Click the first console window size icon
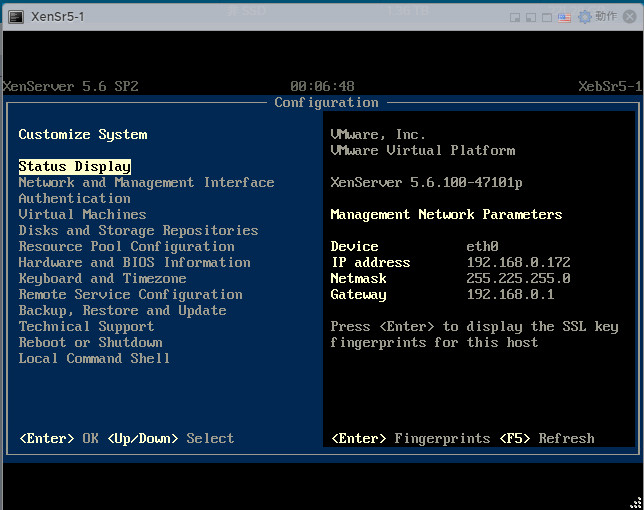This screenshot has height=510, width=644. (515, 17)
